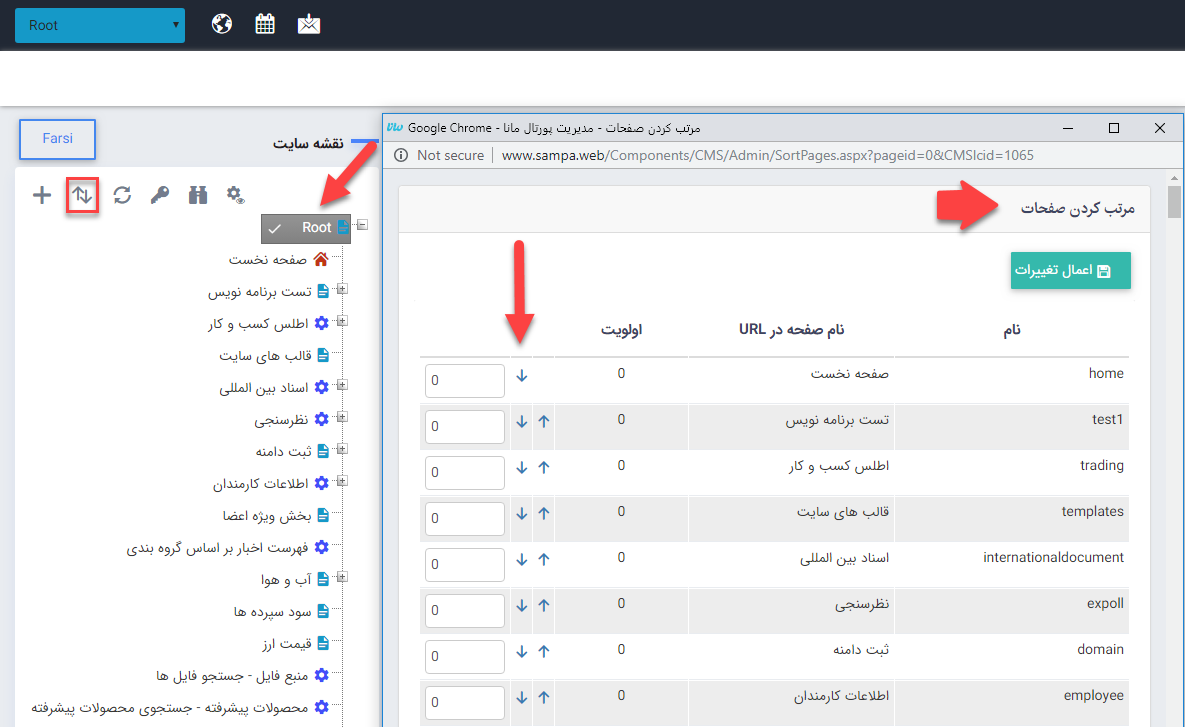
Task: Click priority input field for home row
Action: click(465, 381)
